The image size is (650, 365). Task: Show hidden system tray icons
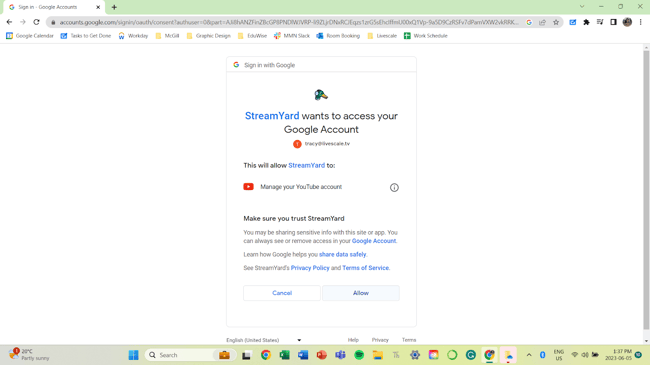(x=529, y=355)
